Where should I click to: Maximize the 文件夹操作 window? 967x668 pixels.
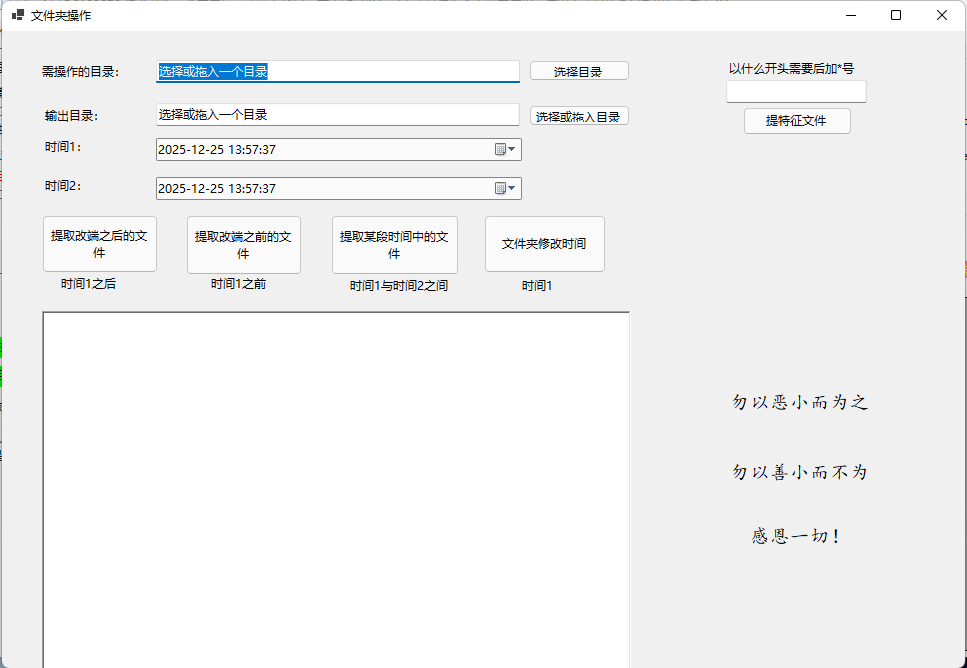896,15
